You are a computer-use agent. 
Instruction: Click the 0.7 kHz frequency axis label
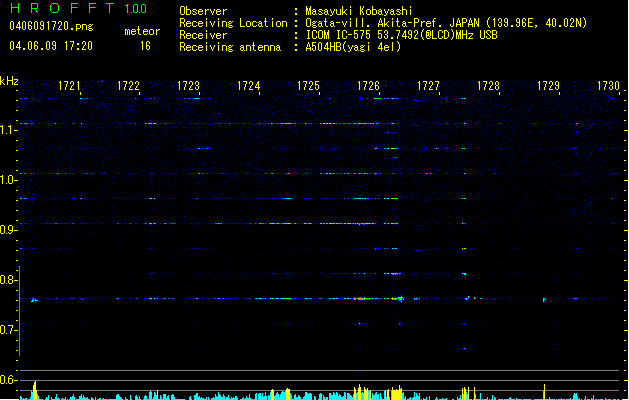(x=8, y=330)
